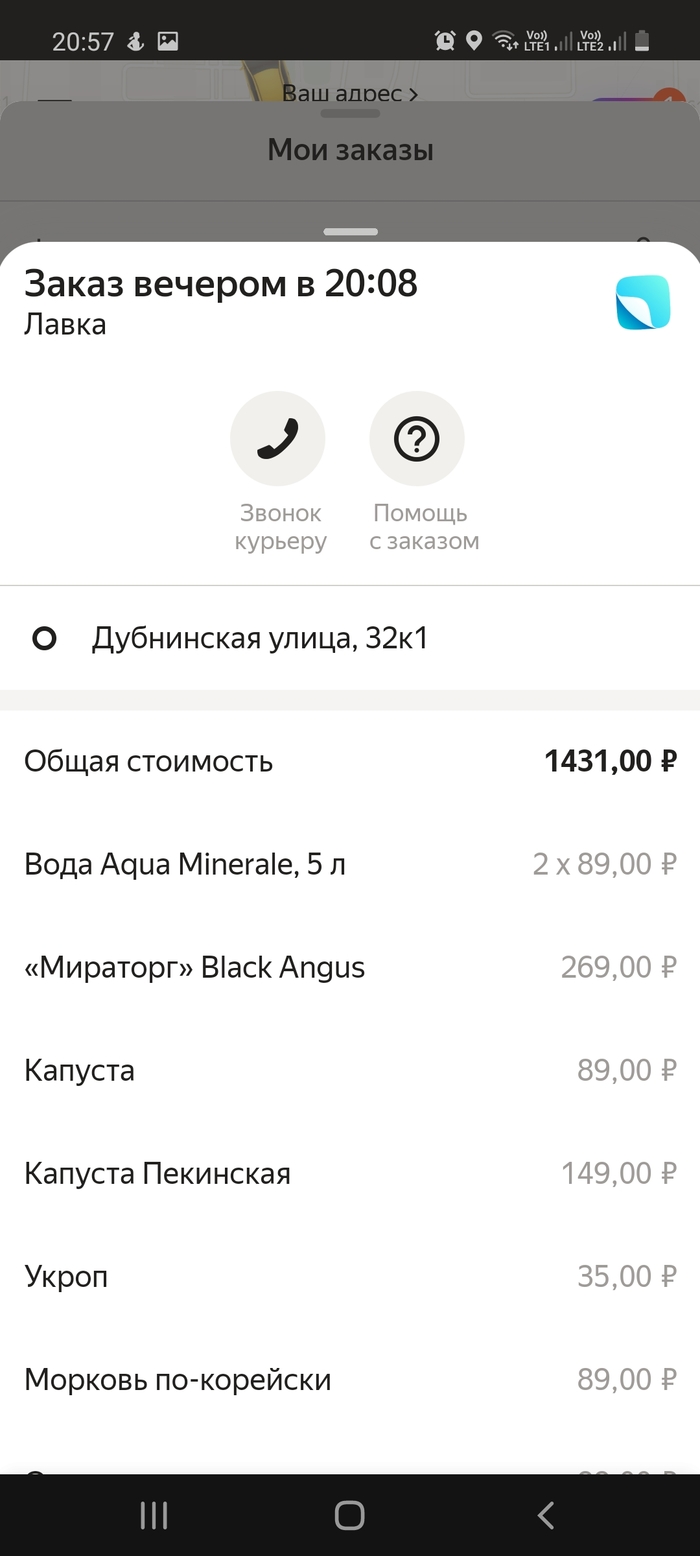Expand the 'Ваш адрес' address chevron
Screen dimensions: 700x1556
[411, 94]
